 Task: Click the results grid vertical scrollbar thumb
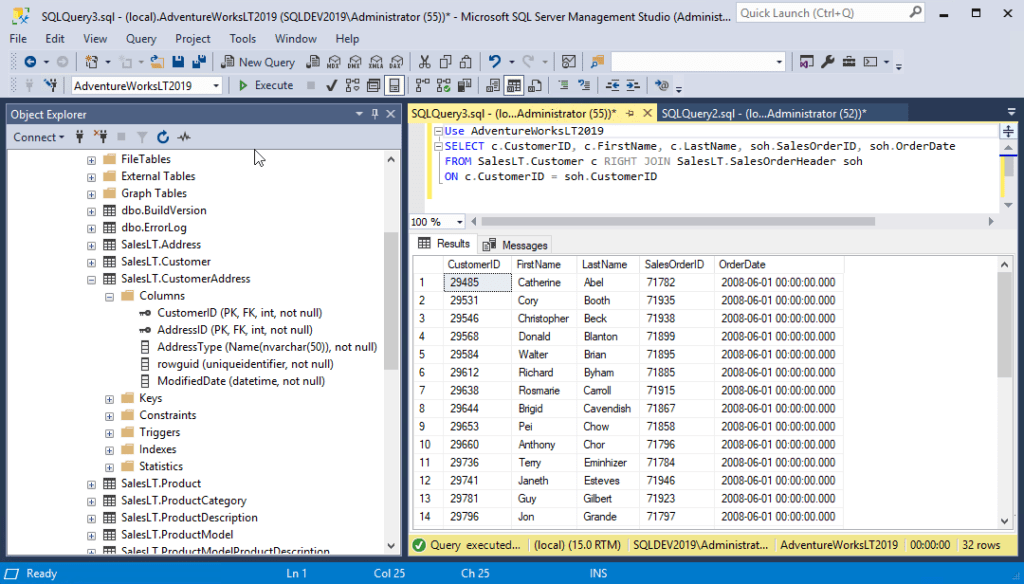click(x=1004, y=325)
